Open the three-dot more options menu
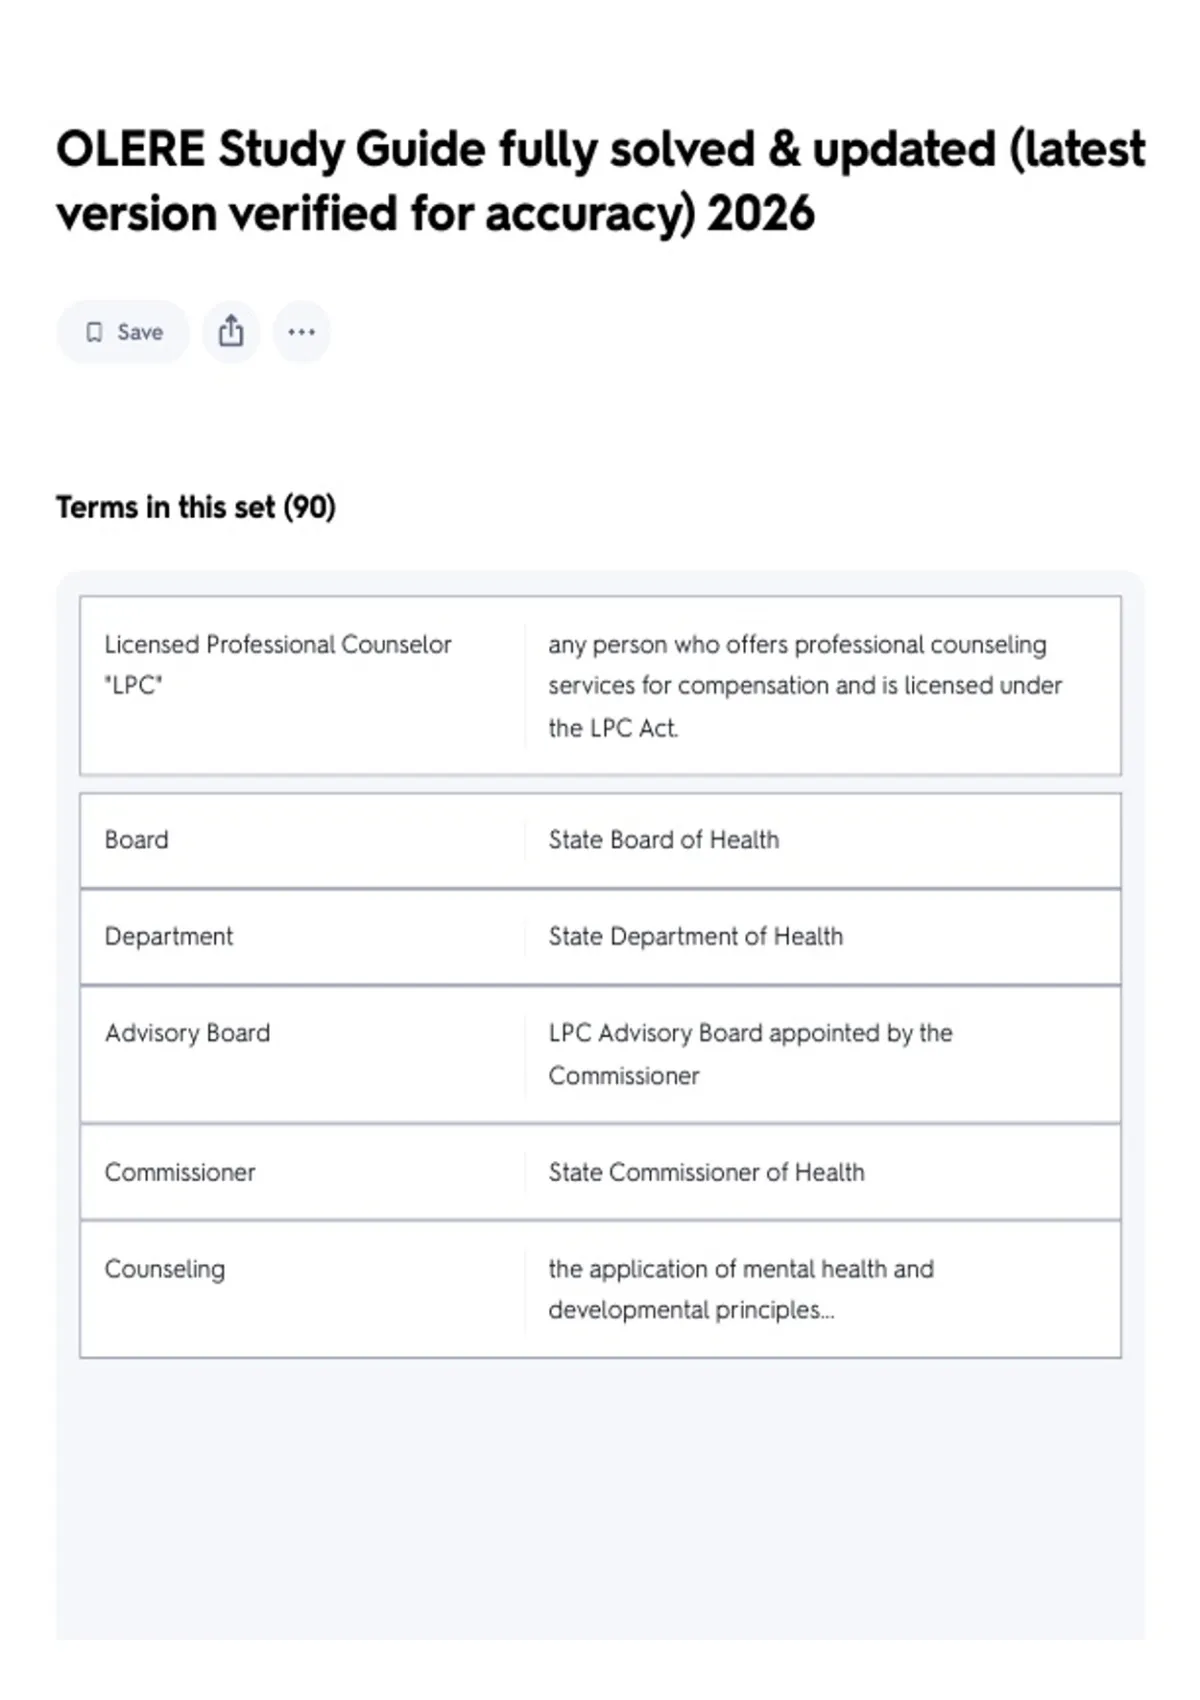The image size is (1200, 1700). [301, 331]
